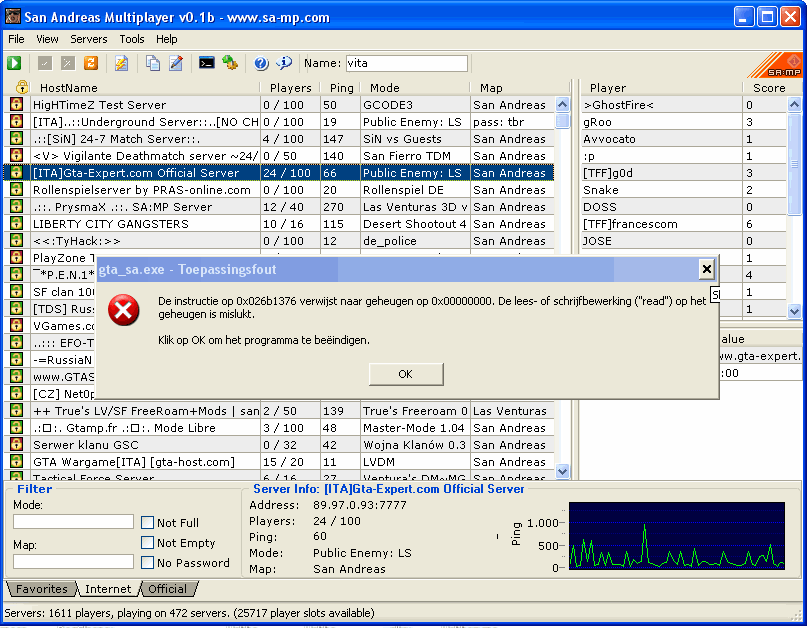Click lock icon of HigHTimeZ Test Server row
The image size is (810, 628).
click(17, 104)
